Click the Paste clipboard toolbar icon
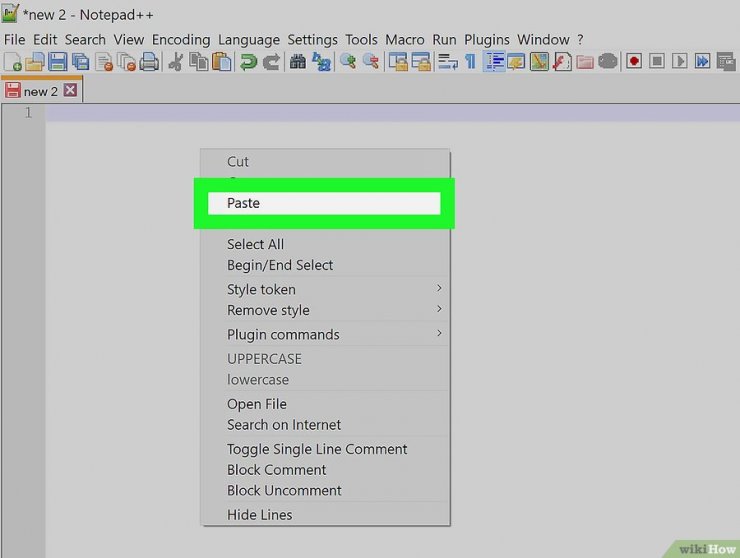Screen dimensions: 740x558 click(222, 62)
